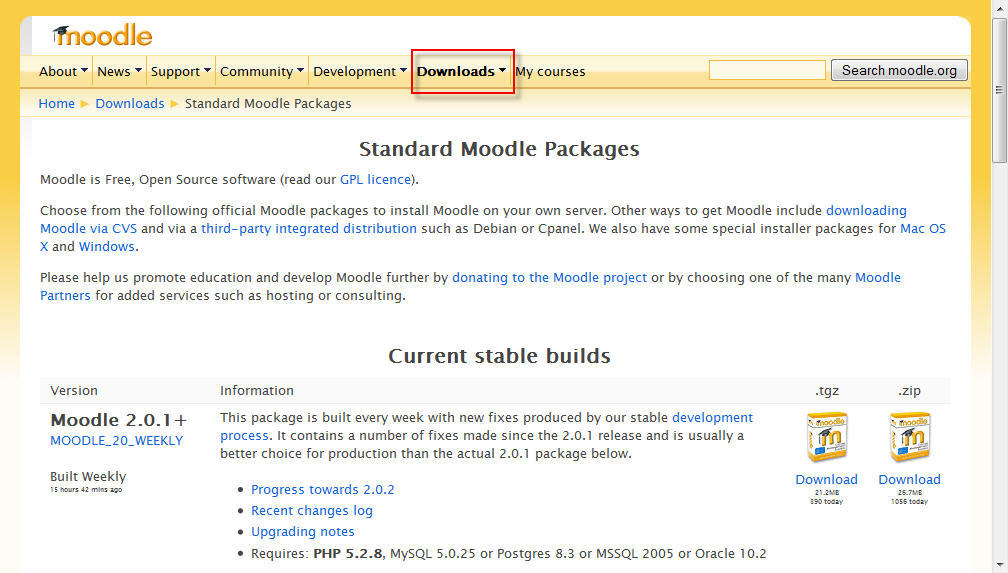1008x573 pixels.
Task: Open MOODLE_20_WEEKLY version link
Action: click(116, 440)
